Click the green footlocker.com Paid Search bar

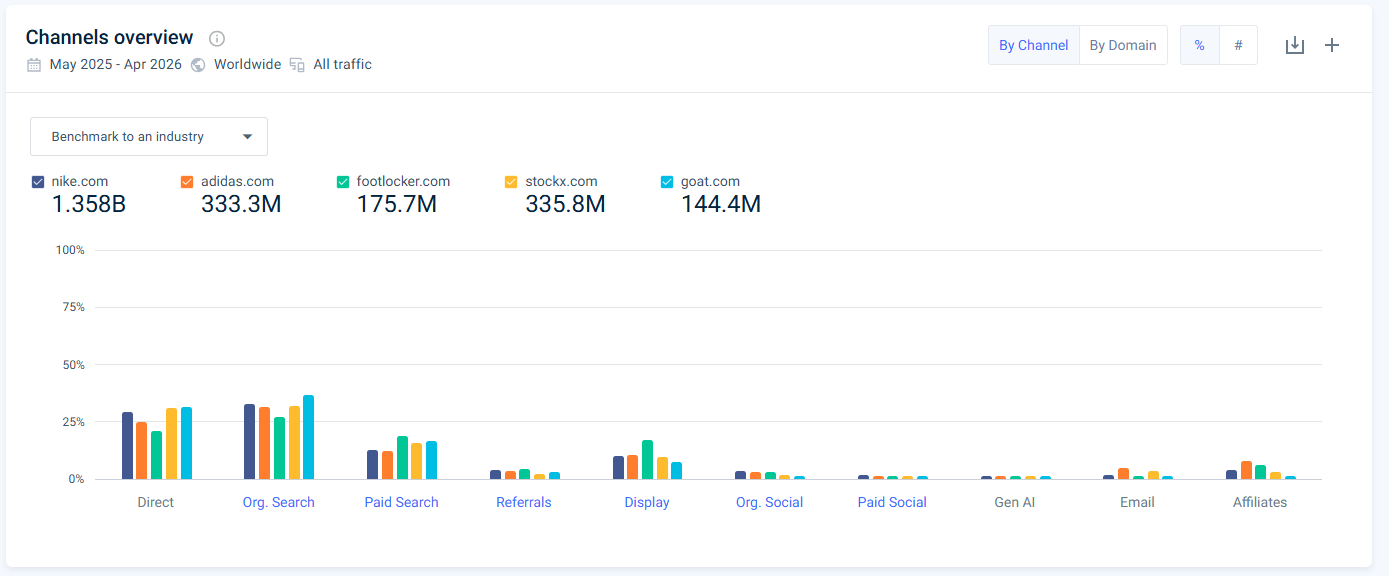[402, 458]
